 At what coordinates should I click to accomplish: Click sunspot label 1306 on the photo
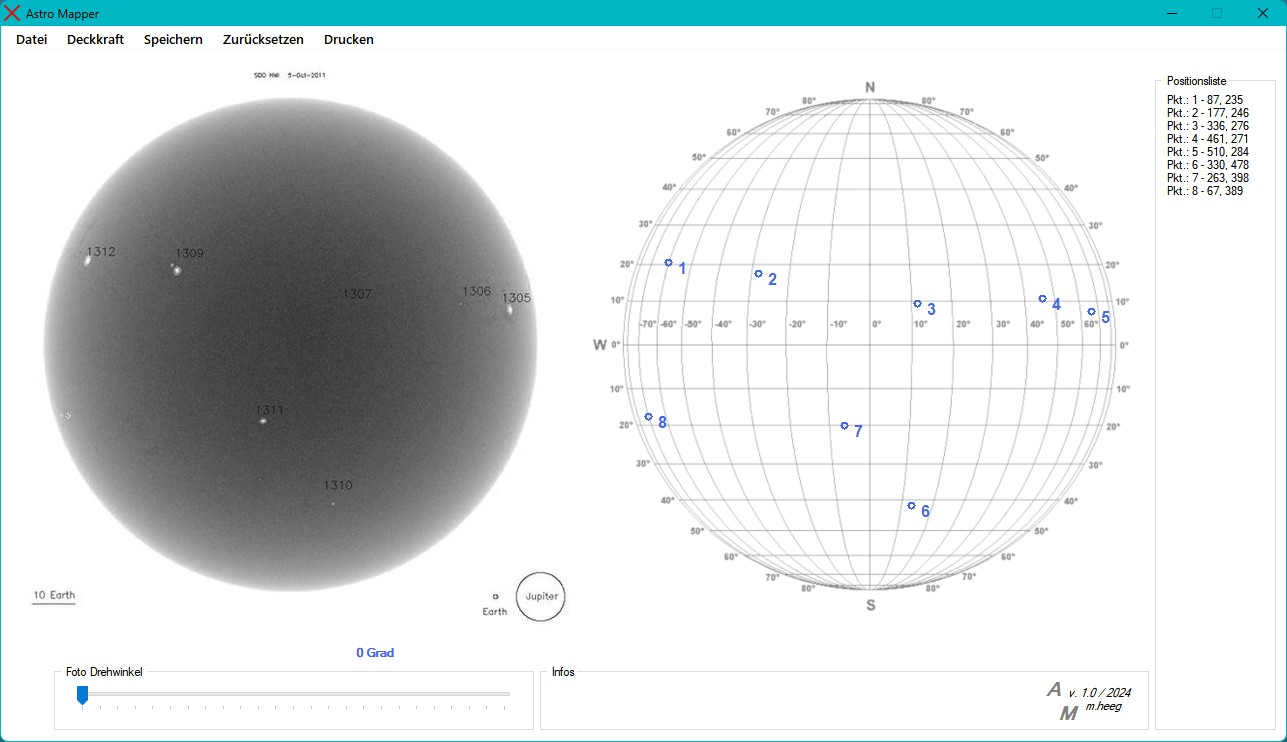pyautogui.click(x=476, y=291)
